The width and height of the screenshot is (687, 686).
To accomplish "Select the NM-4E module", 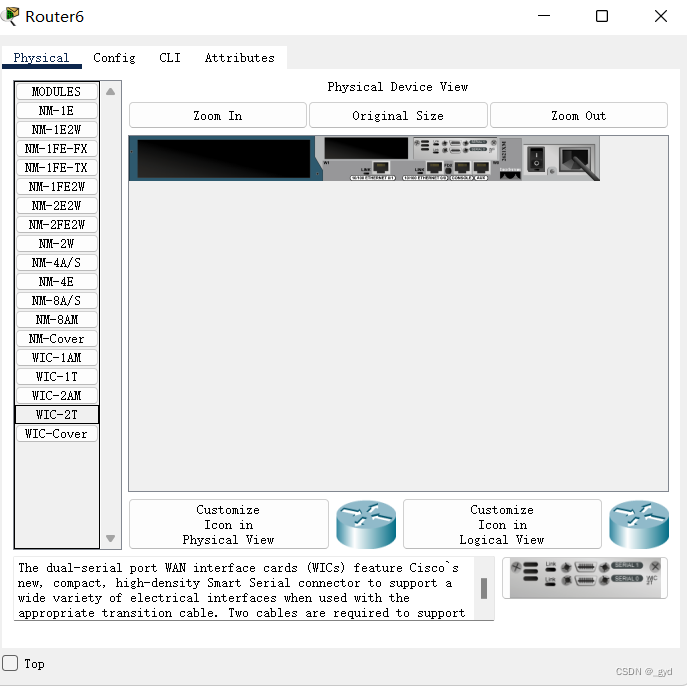I will click(x=57, y=282).
